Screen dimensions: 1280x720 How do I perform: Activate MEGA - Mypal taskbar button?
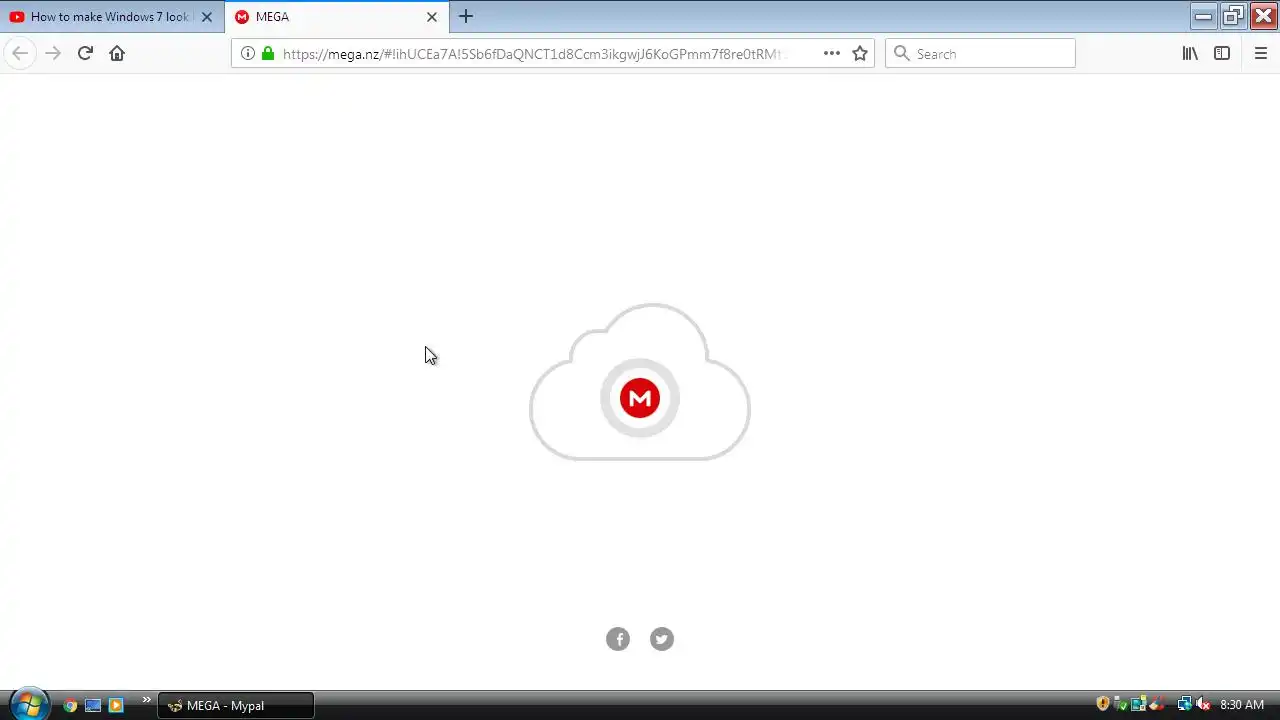click(x=236, y=705)
